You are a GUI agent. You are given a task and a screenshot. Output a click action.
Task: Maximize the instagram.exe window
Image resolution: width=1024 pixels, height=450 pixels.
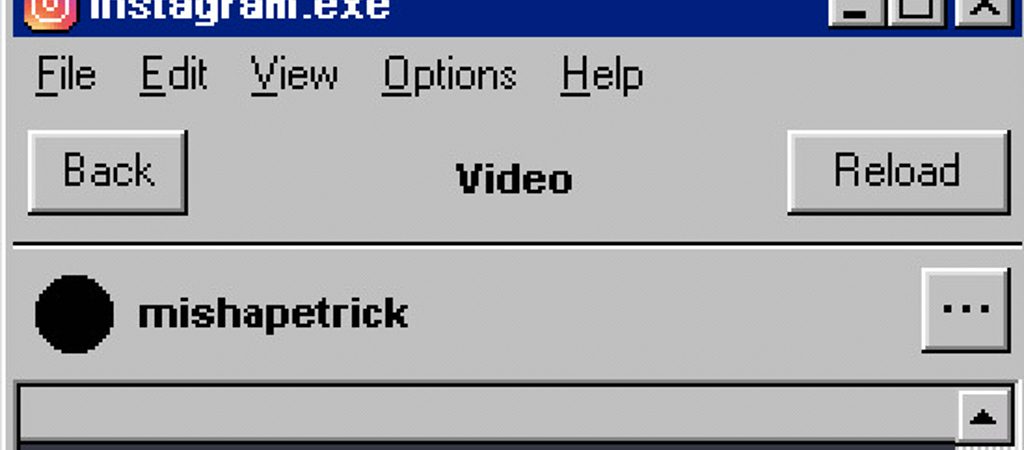tap(916, 12)
